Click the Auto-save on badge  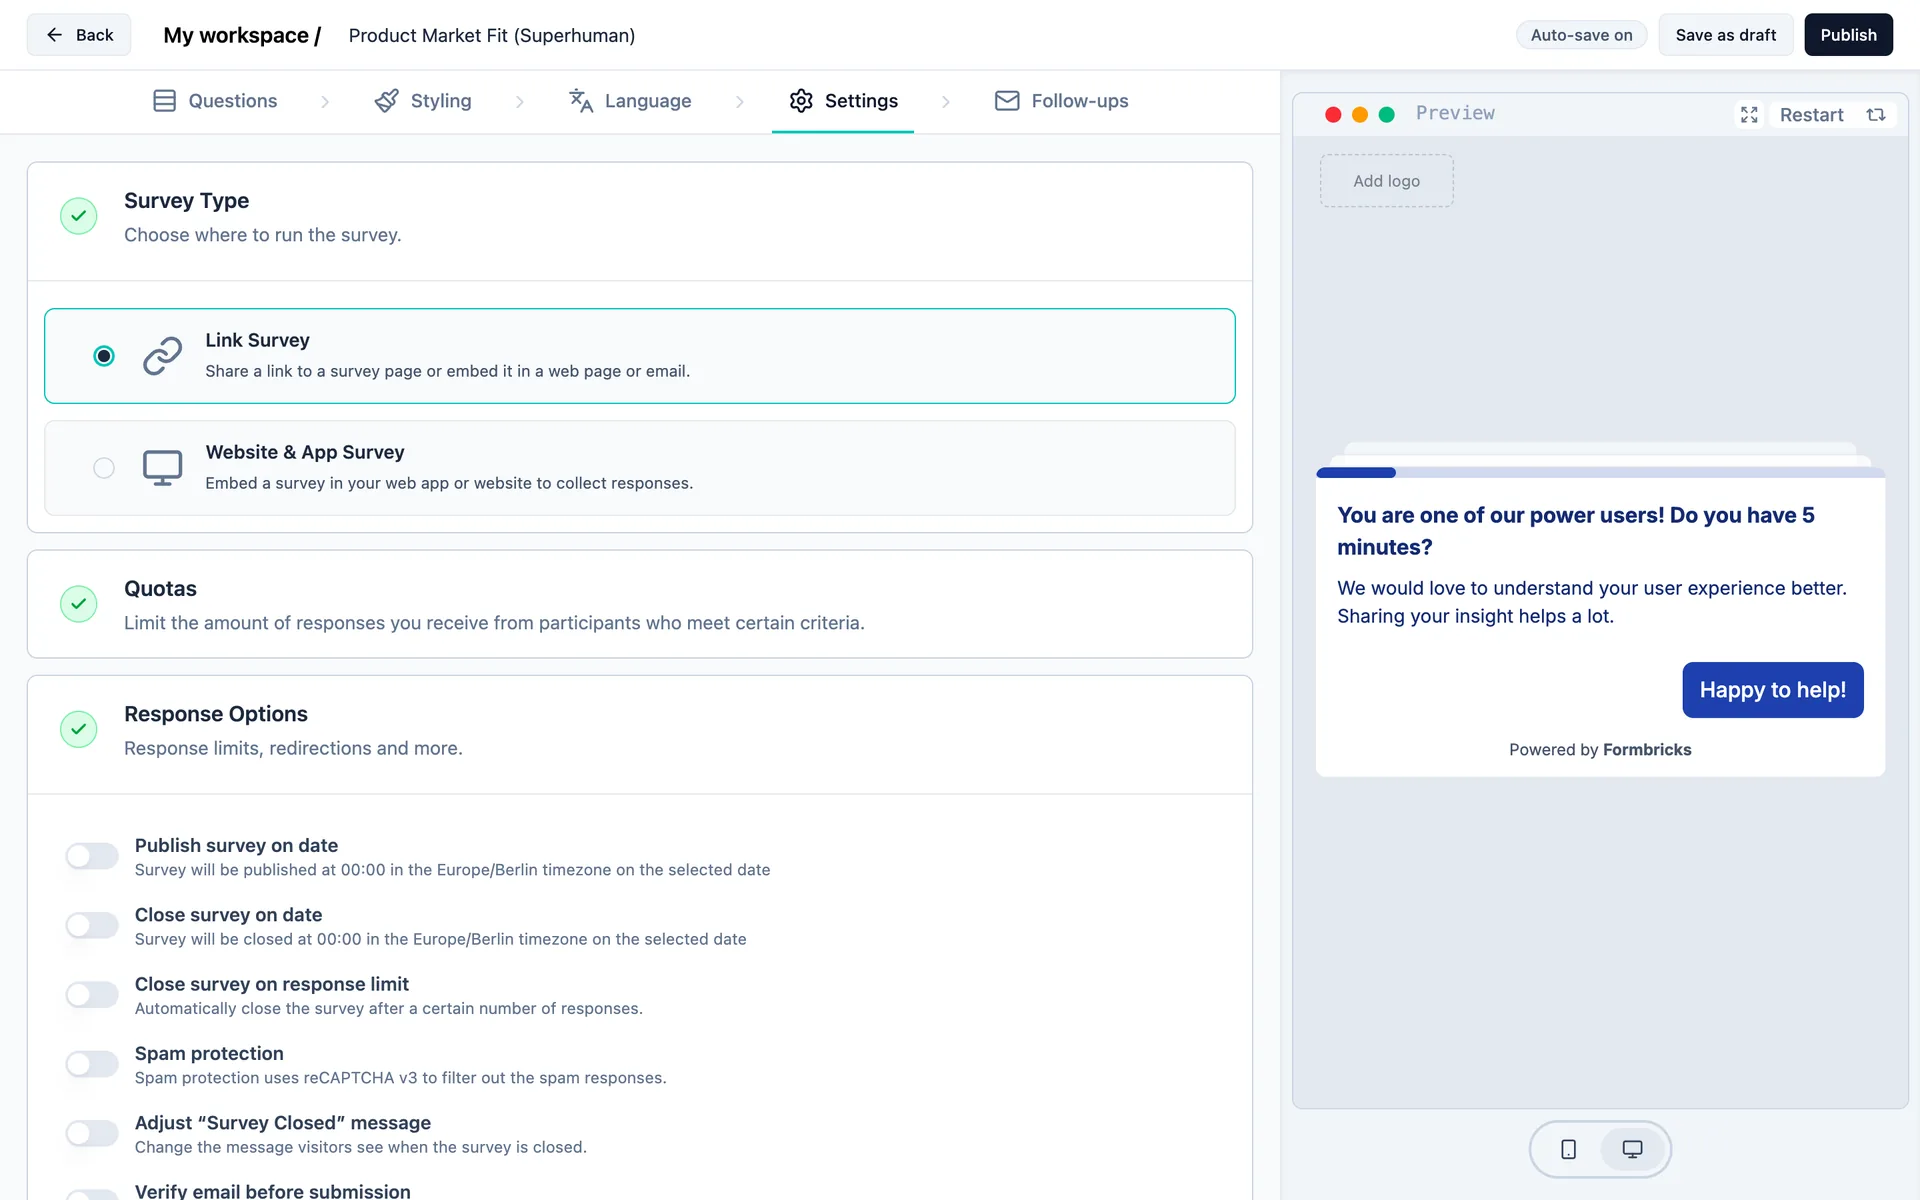tap(1581, 35)
